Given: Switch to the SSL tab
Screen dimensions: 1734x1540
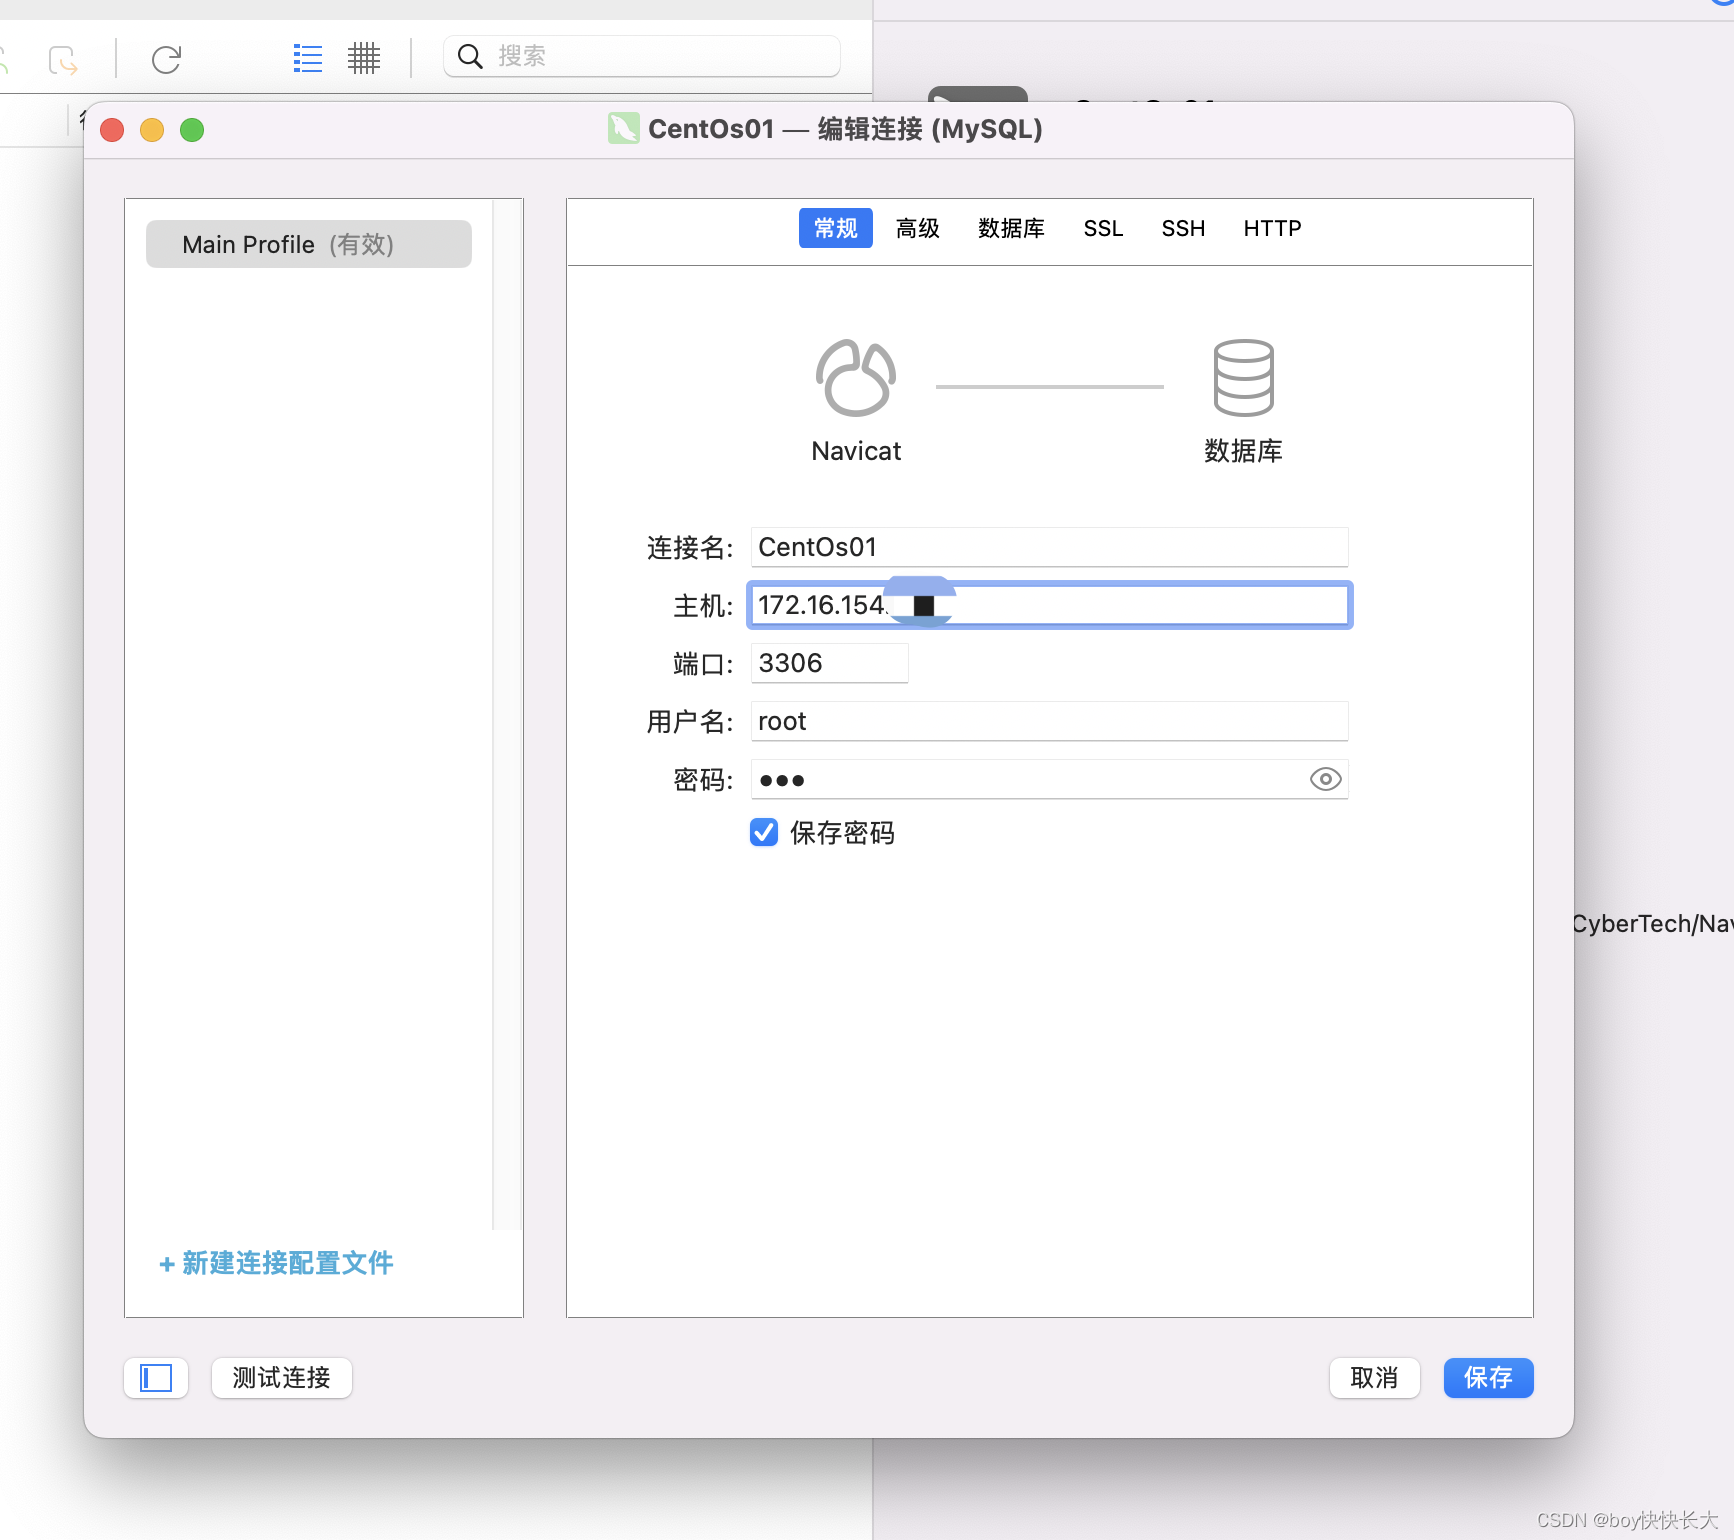Looking at the screenshot, I should 1103,228.
